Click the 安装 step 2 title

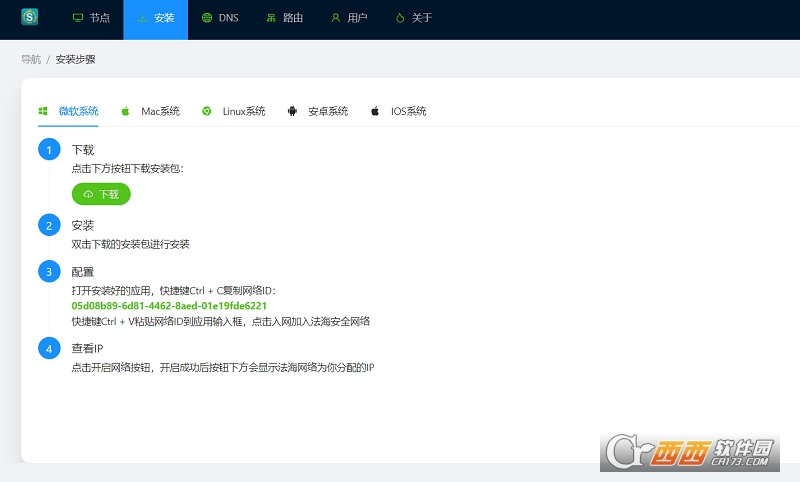tap(83, 225)
